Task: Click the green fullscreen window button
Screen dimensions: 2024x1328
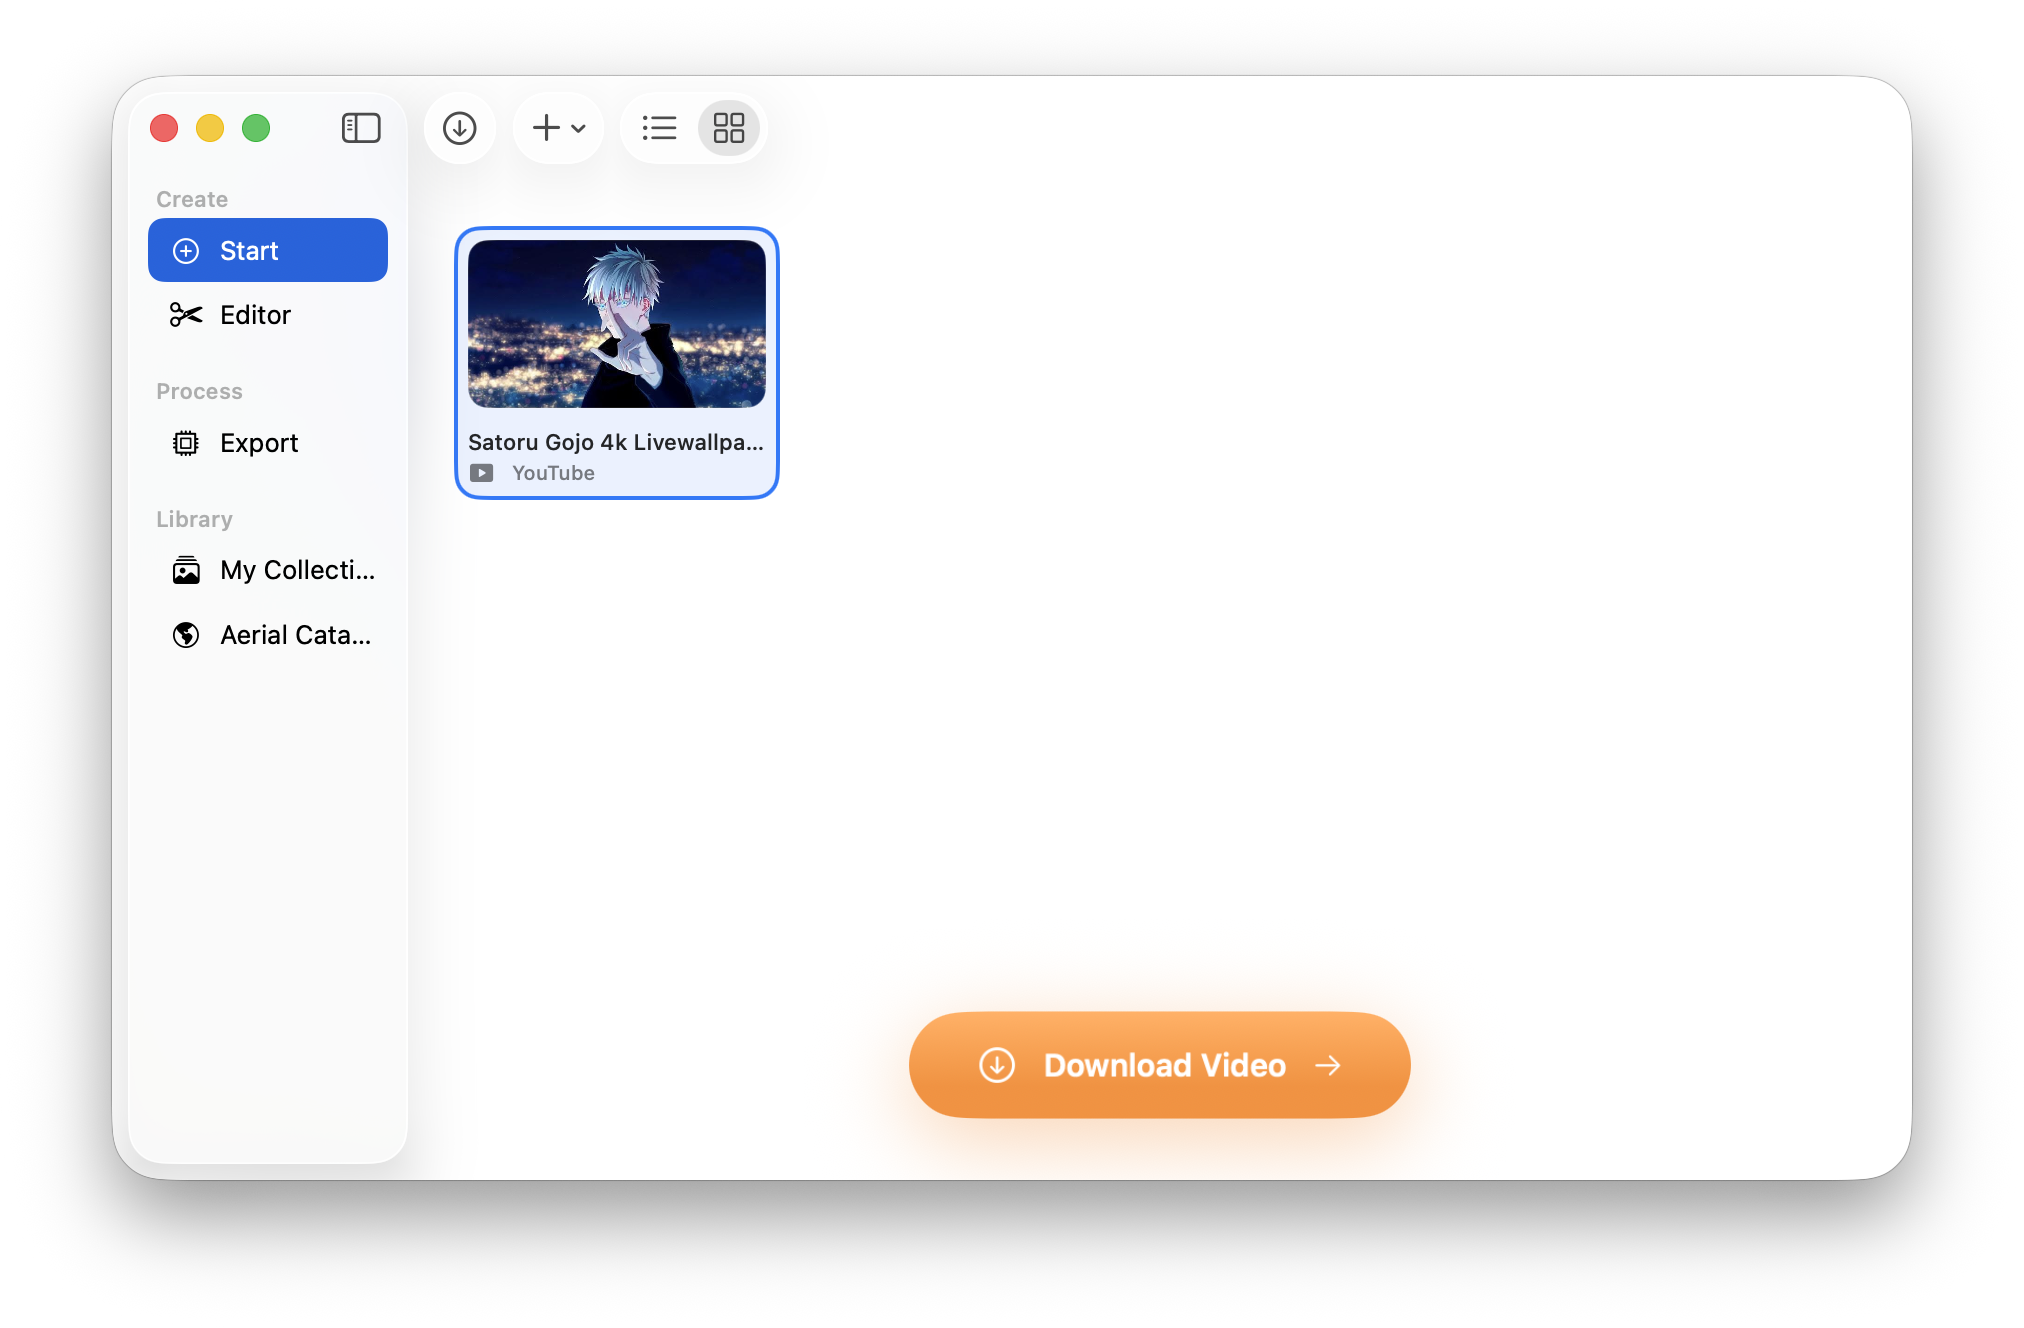Action: [256, 128]
